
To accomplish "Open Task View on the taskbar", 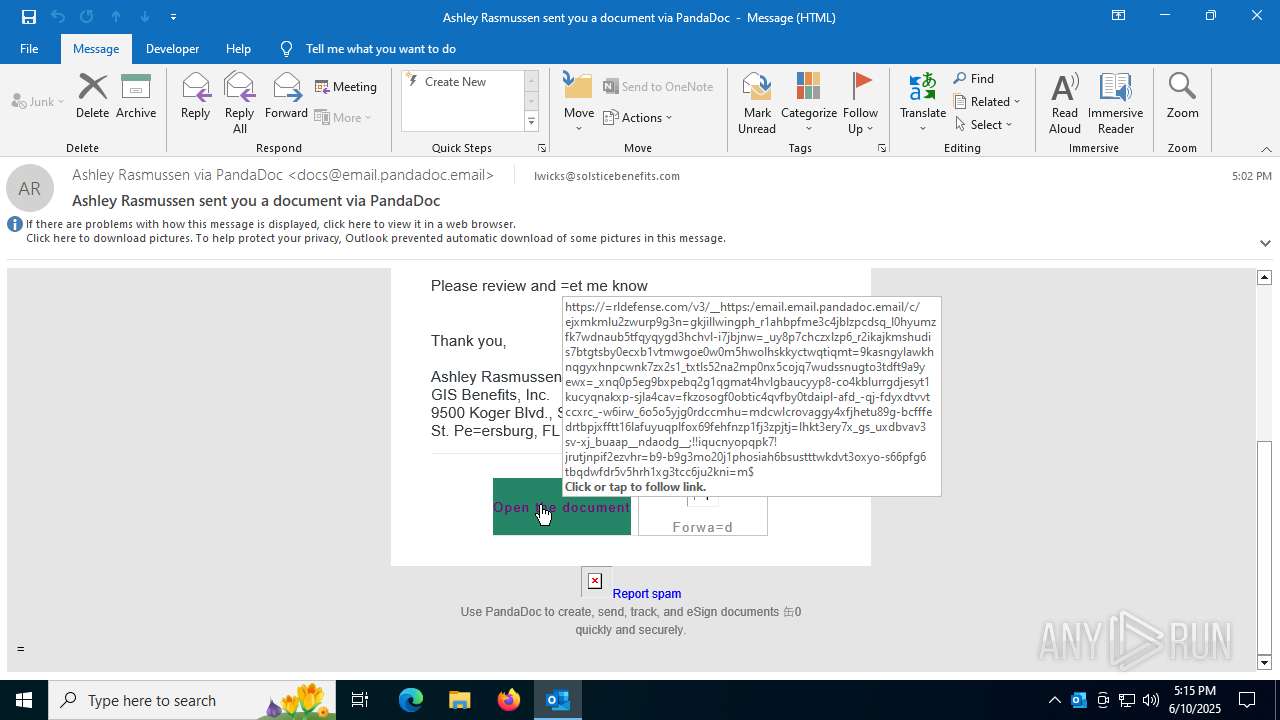I will (360, 700).
